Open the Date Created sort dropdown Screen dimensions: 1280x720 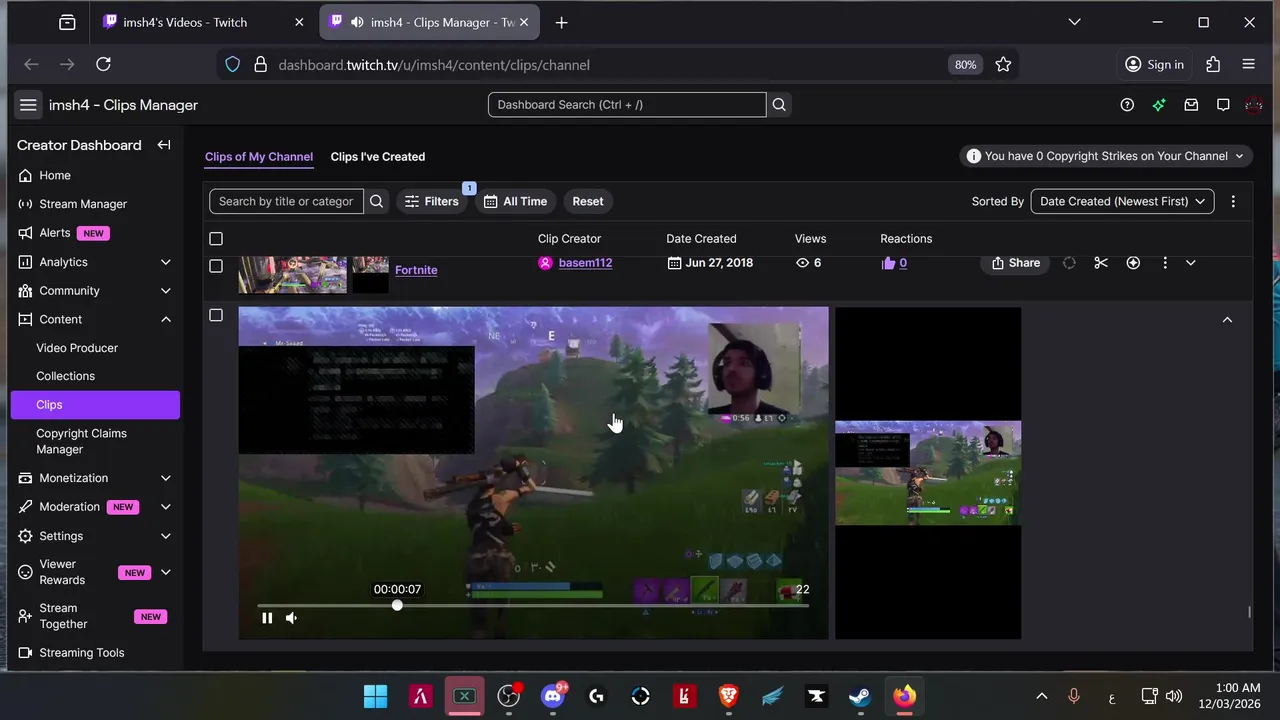(1123, 201)
